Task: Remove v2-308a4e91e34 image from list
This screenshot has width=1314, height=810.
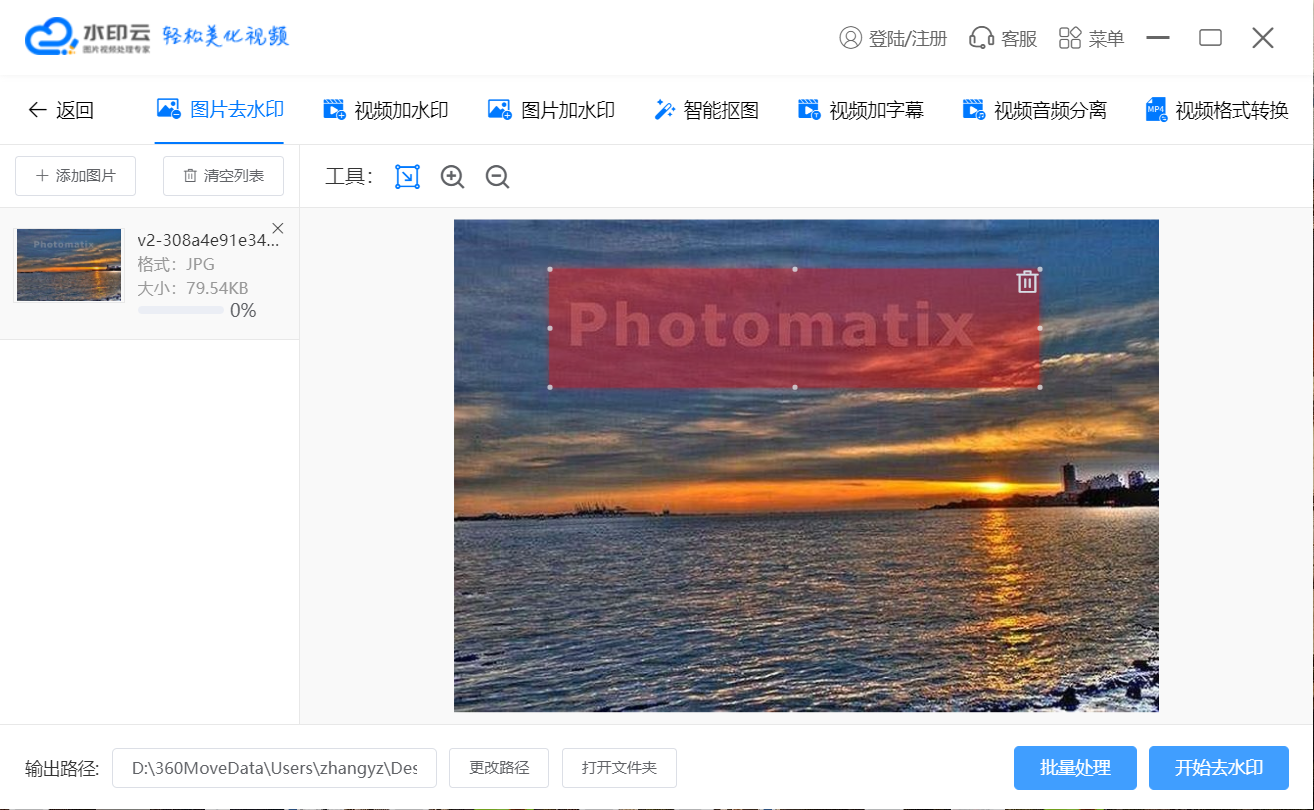Action: tap(278, 228)
